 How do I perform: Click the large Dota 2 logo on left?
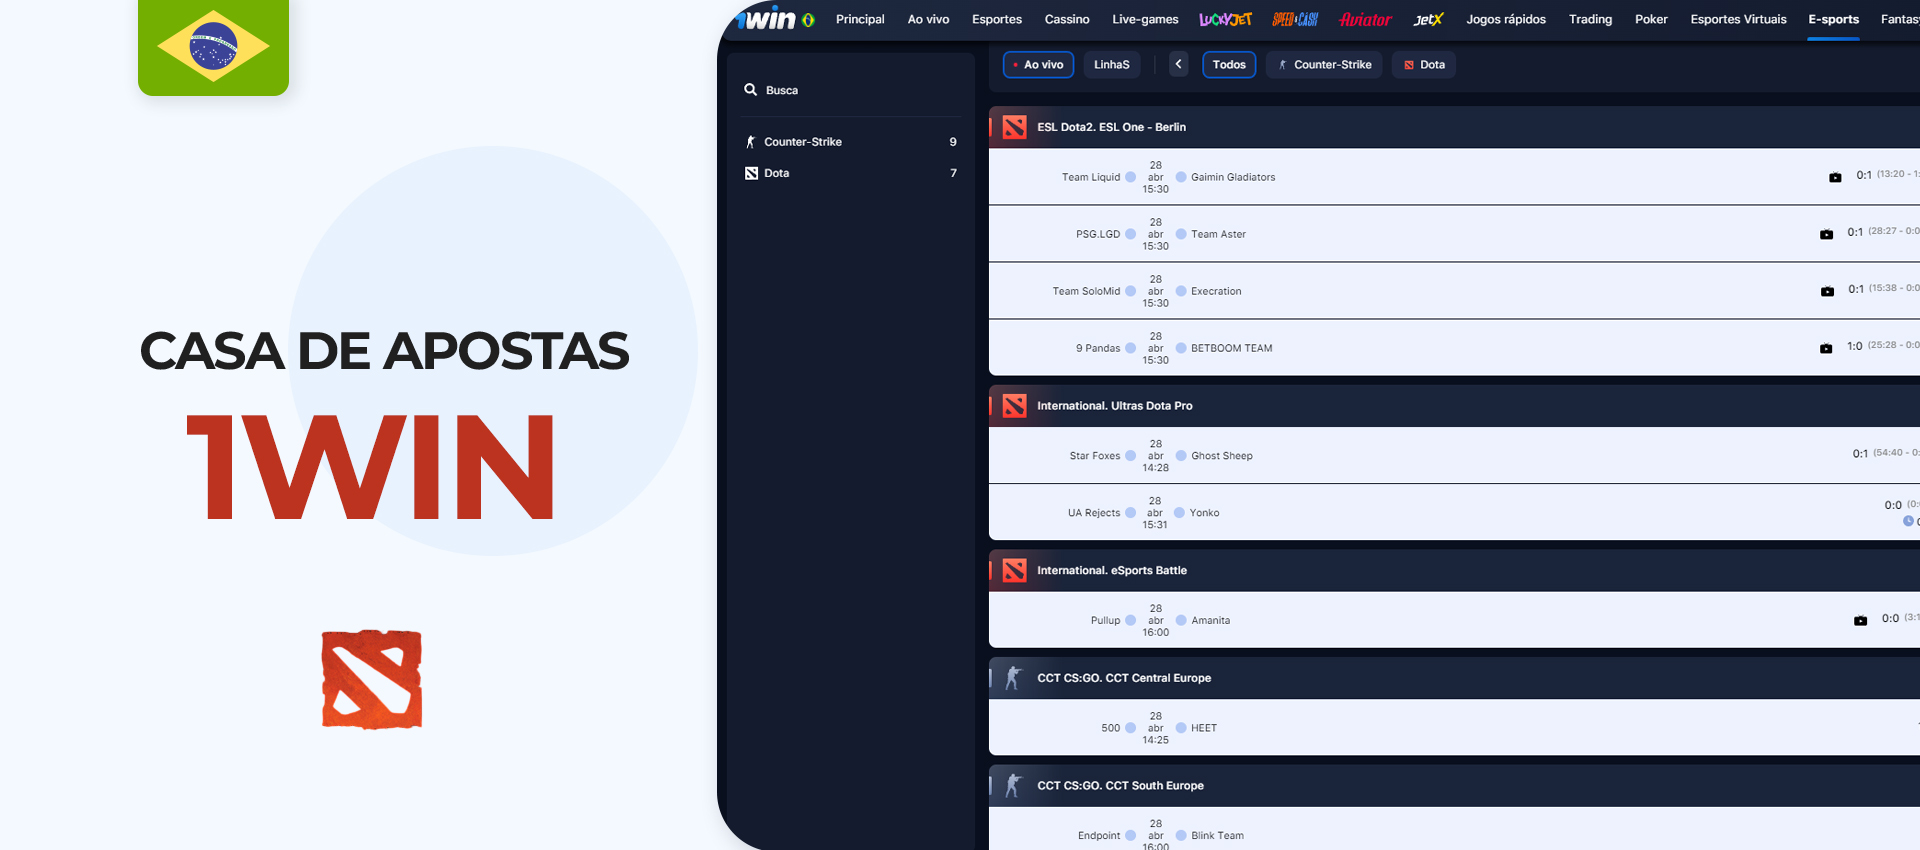(372, 680)
